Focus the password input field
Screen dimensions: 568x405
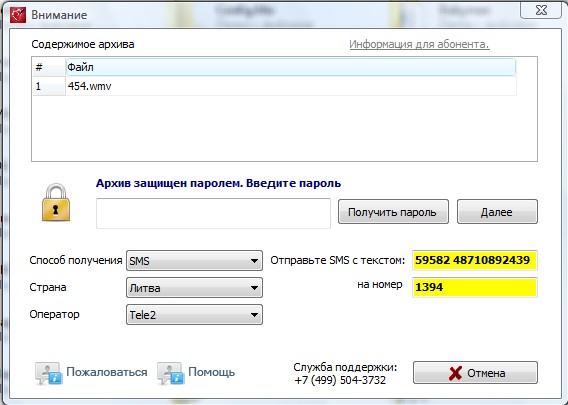(213, 213)
